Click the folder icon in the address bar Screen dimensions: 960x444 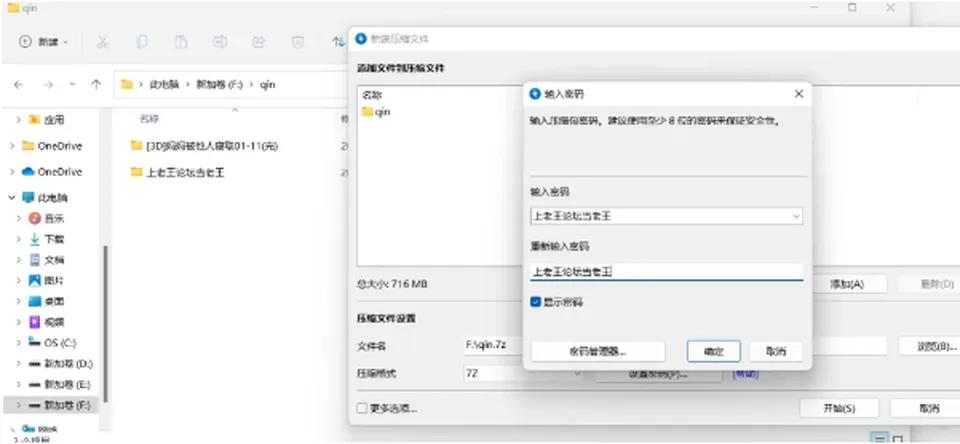point(127,85)
